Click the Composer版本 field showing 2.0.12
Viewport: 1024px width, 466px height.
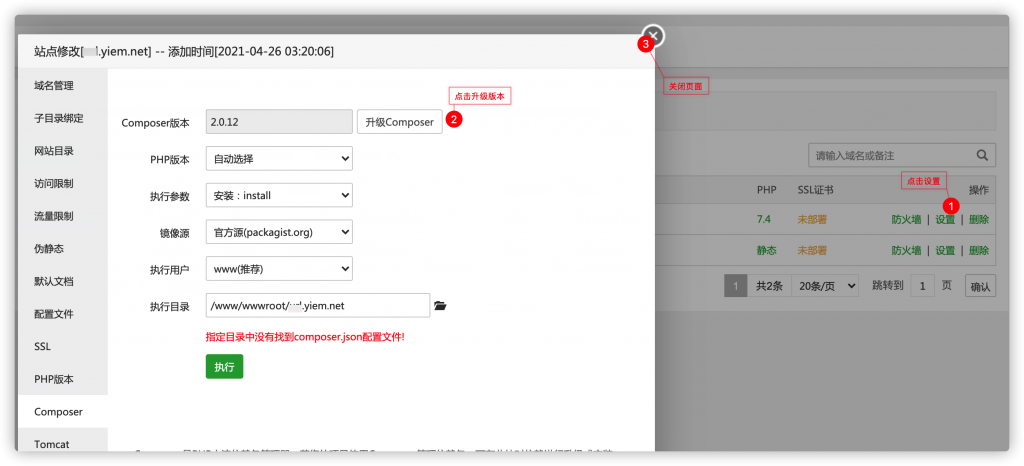coord(279,122)
